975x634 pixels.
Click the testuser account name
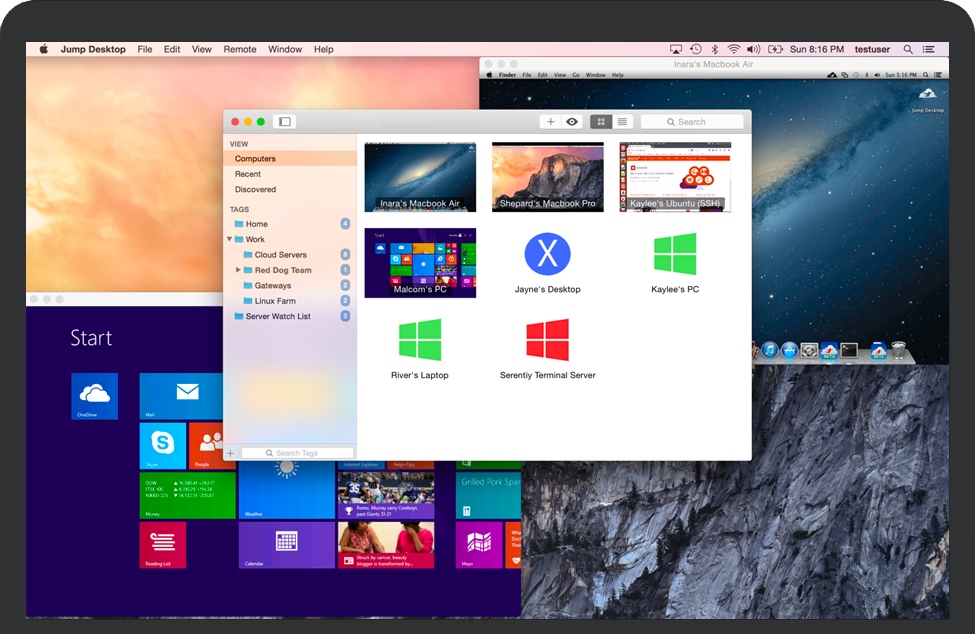pos(872,49)
